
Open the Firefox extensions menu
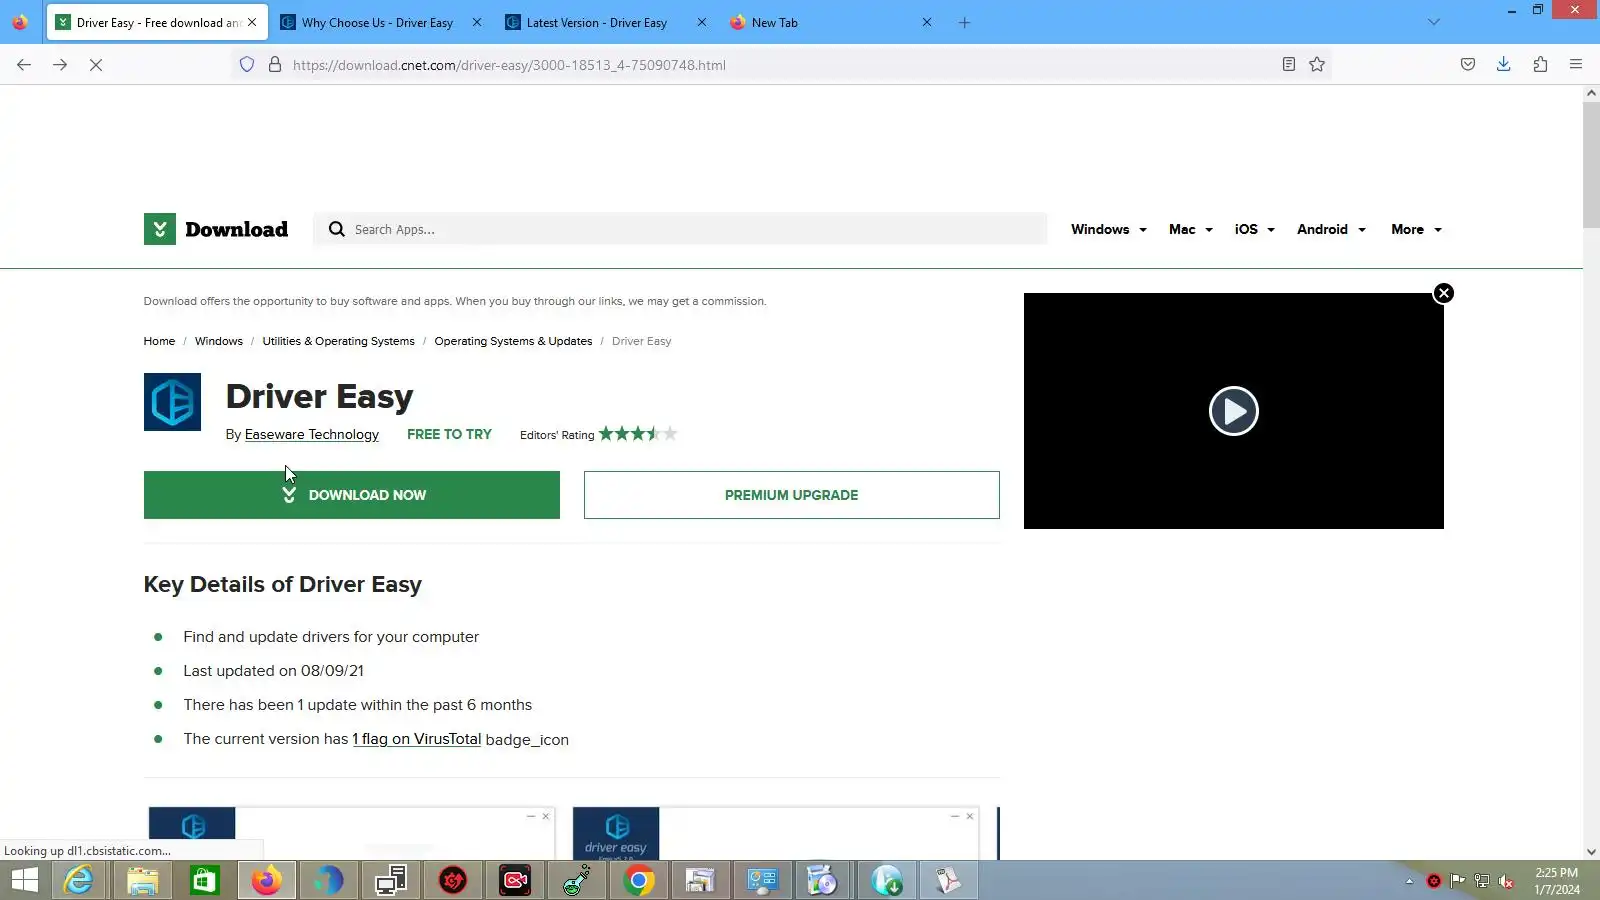pyautogui.click(x=1540, y=65)
